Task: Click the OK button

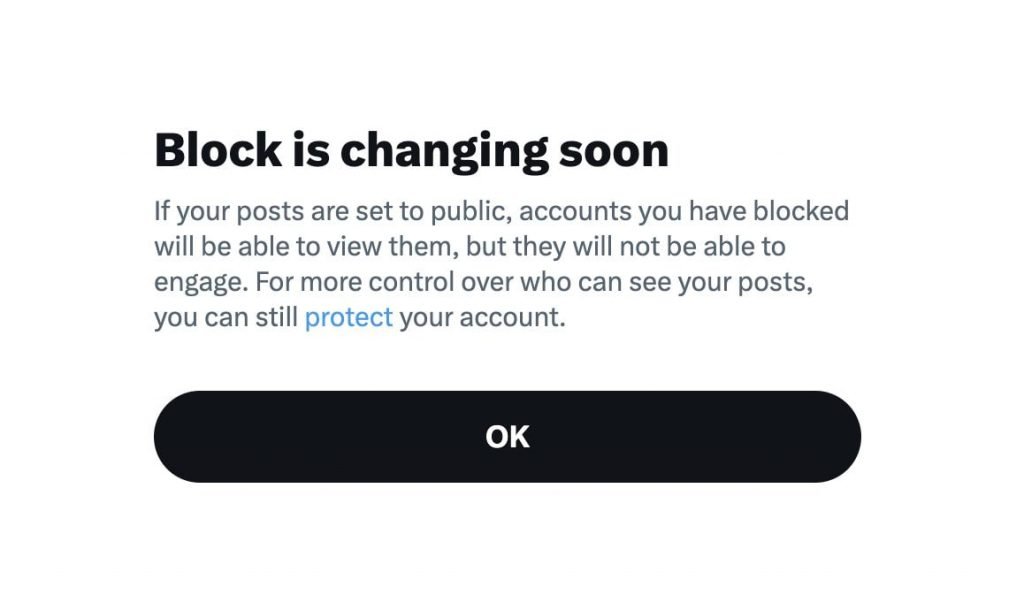Action: tap(507, 437)
